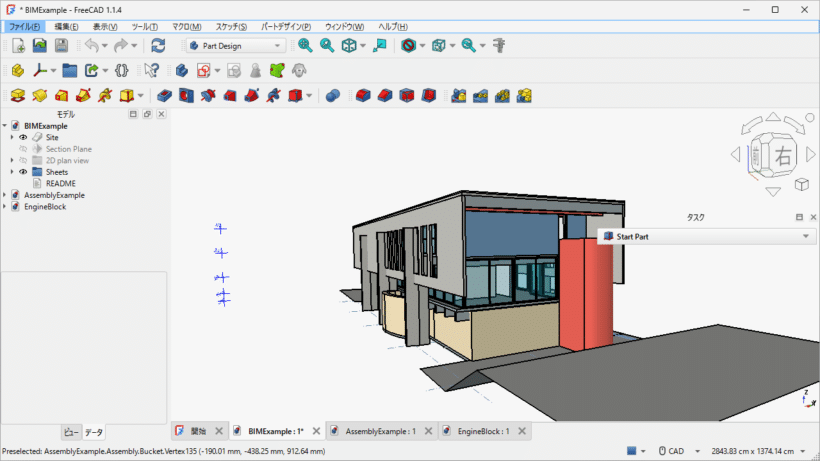Viewport: 820px width, 461px height.
Task: Open the 編集(E) menu
Action: (x=66, y=27)
